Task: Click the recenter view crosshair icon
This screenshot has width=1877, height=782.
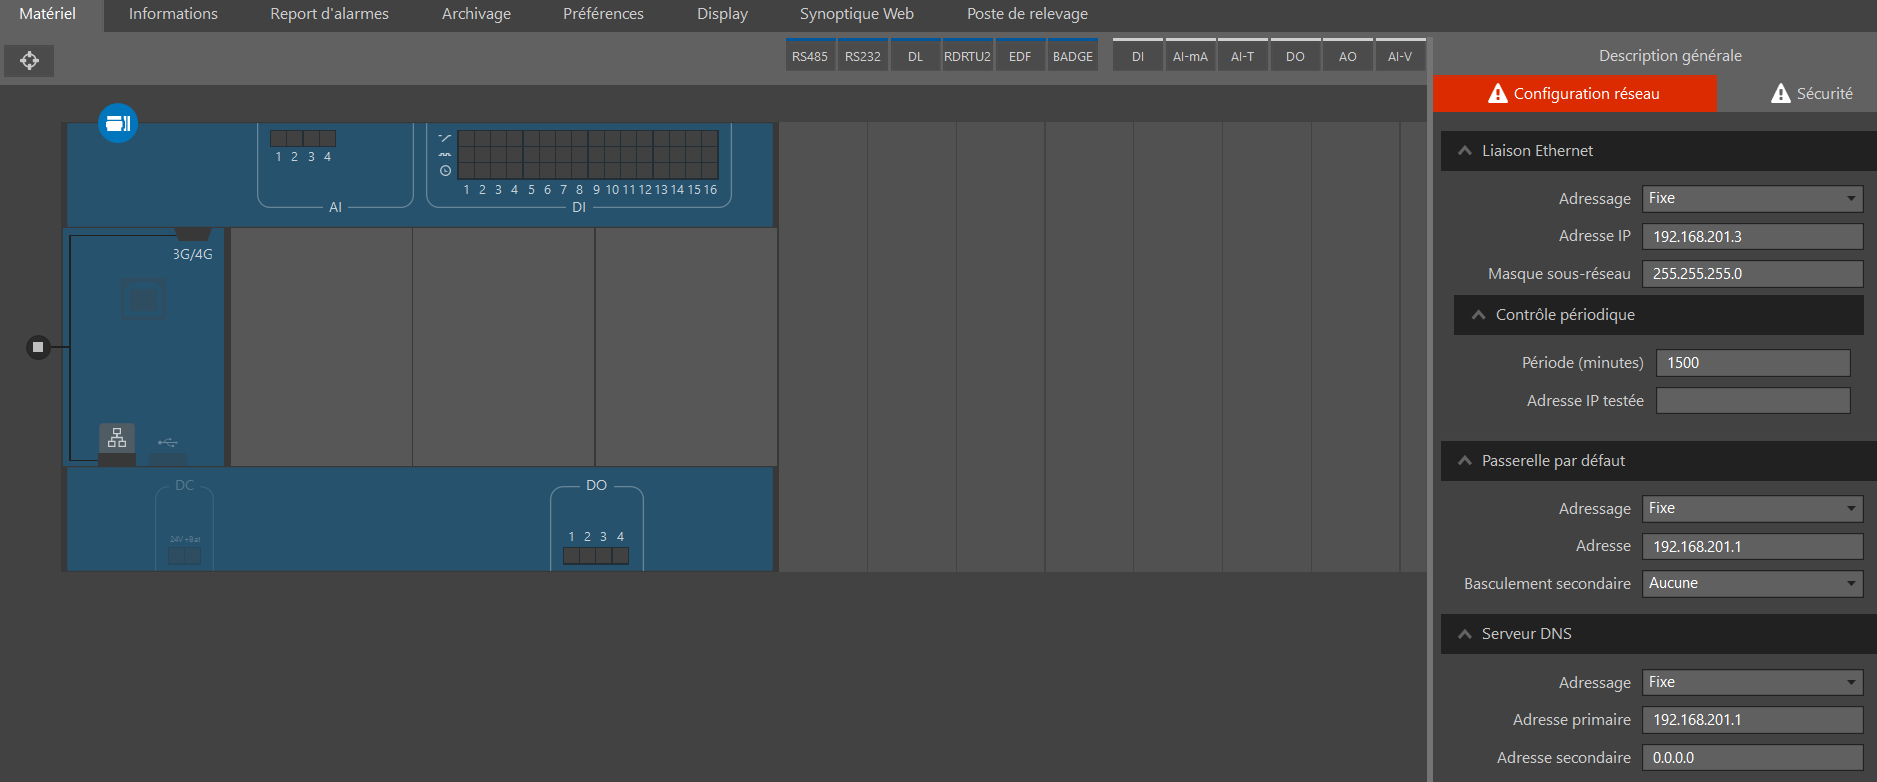Action: (29, 61)
